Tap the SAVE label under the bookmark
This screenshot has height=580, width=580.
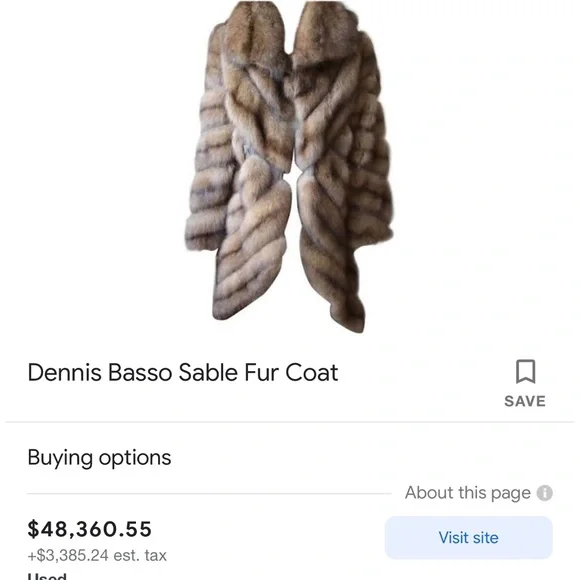click(525, 401)
